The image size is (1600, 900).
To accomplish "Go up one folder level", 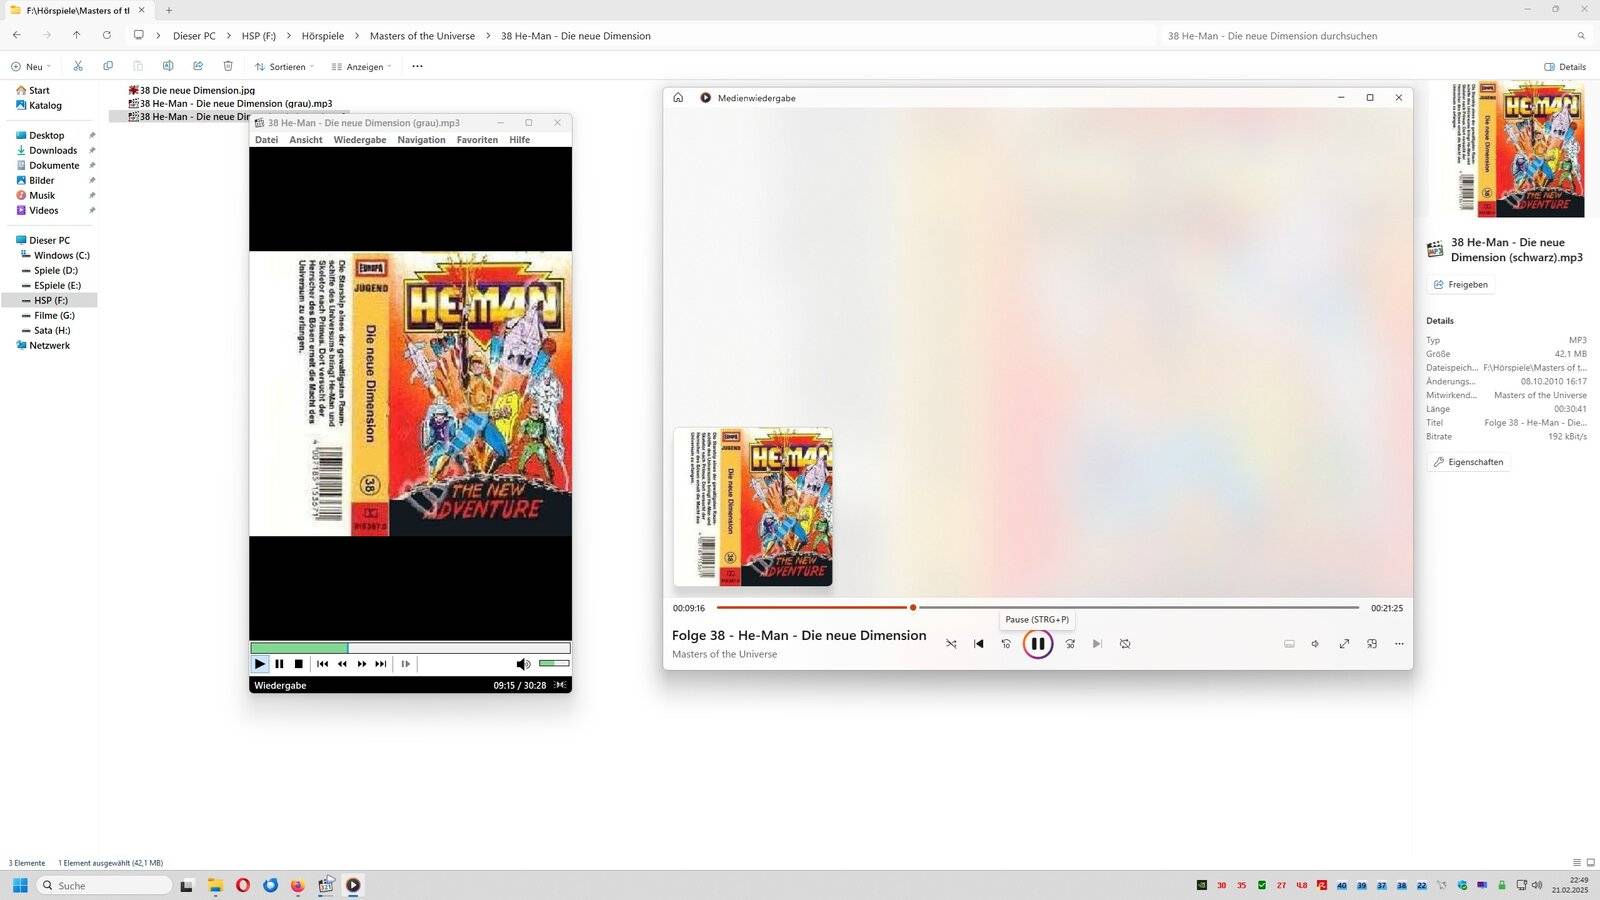I will tap(76, 35).
